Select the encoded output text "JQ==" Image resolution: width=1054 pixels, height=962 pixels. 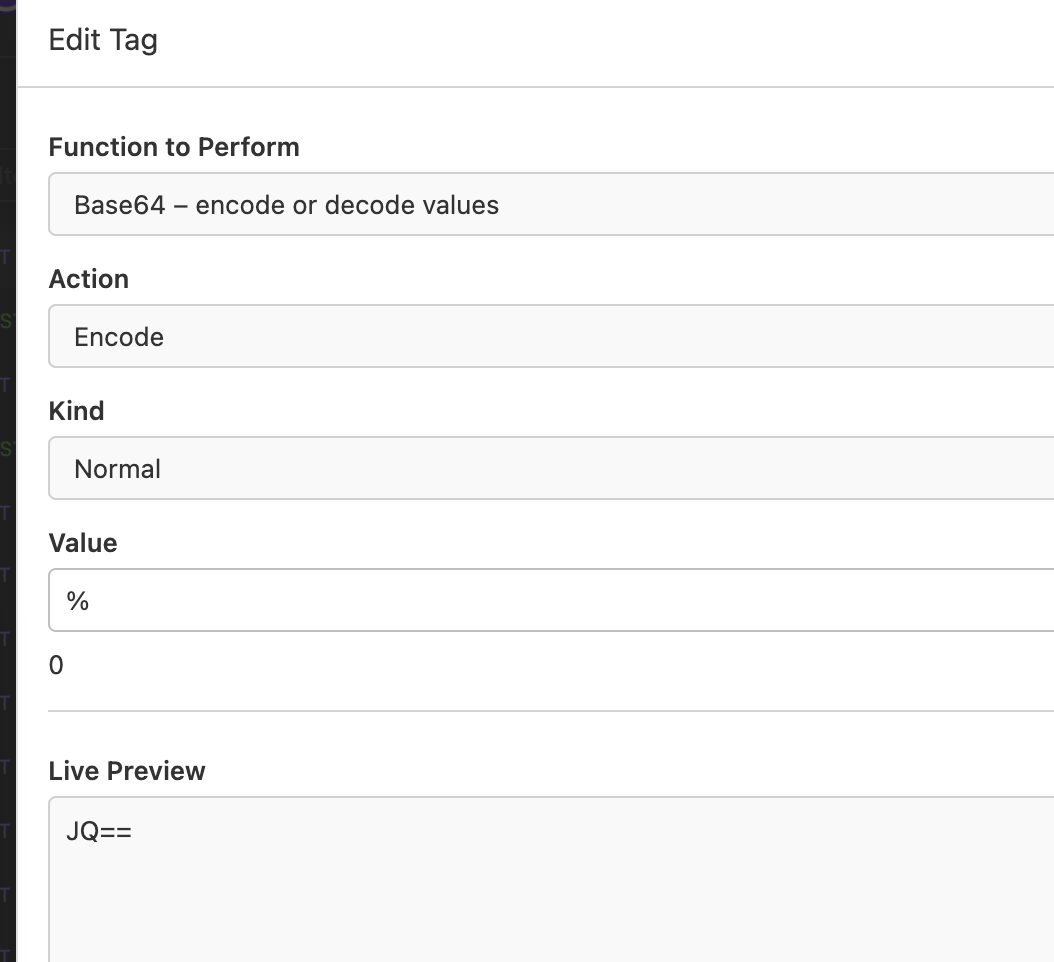97,830
